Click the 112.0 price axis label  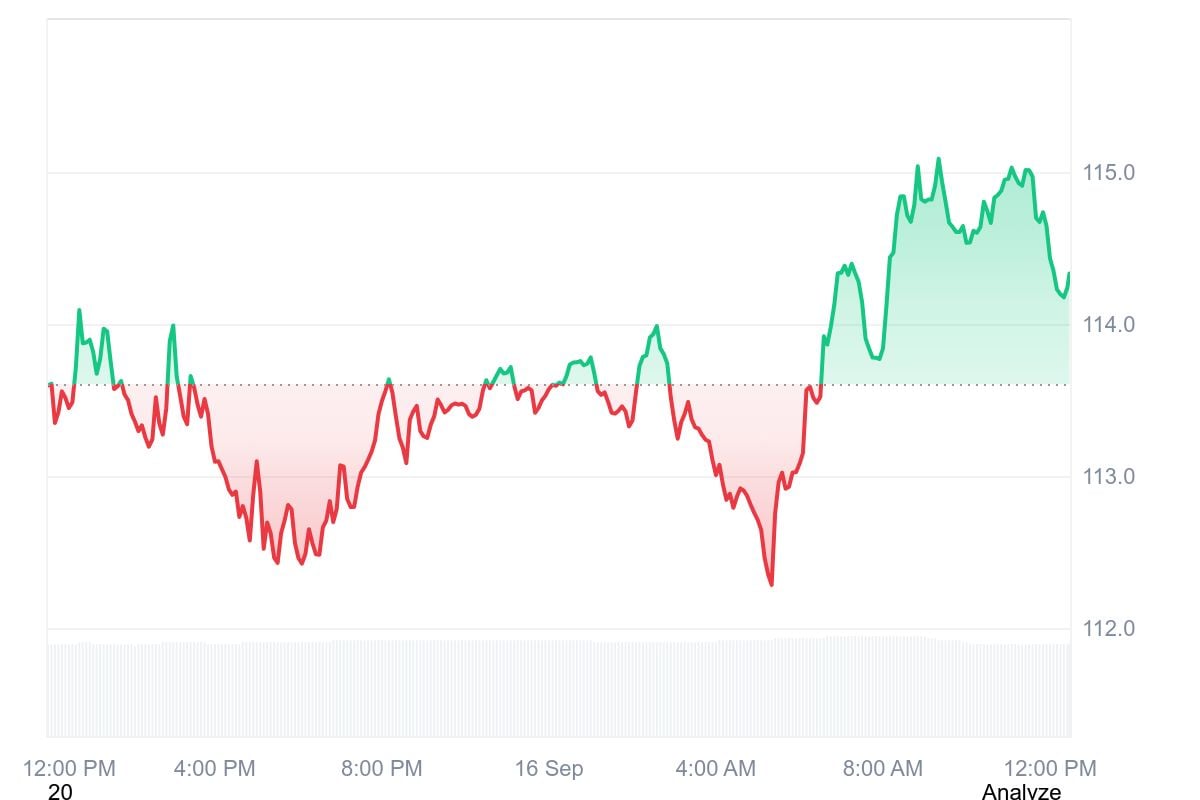coord(1109,629)
